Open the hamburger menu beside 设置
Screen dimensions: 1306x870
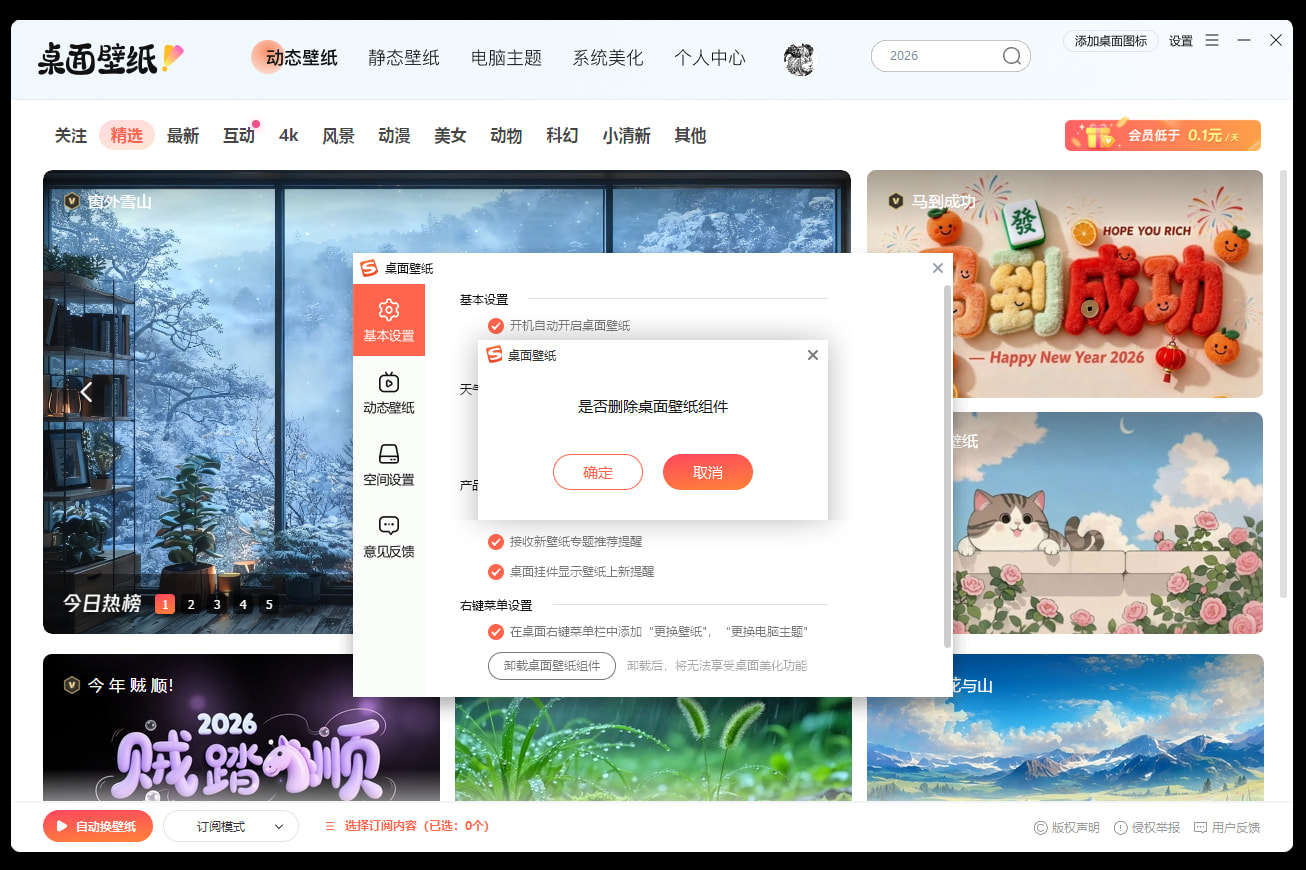pos(1212,41)
